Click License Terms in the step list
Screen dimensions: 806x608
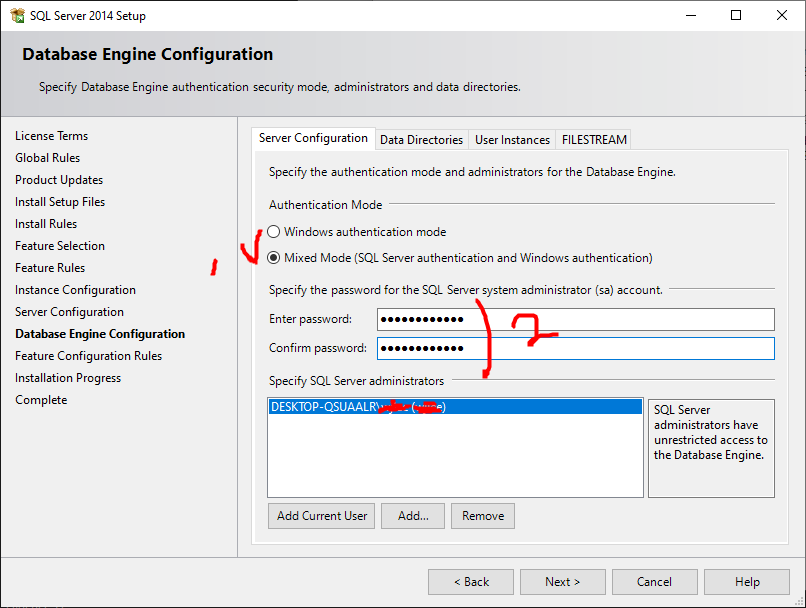[x=51, y=136]
